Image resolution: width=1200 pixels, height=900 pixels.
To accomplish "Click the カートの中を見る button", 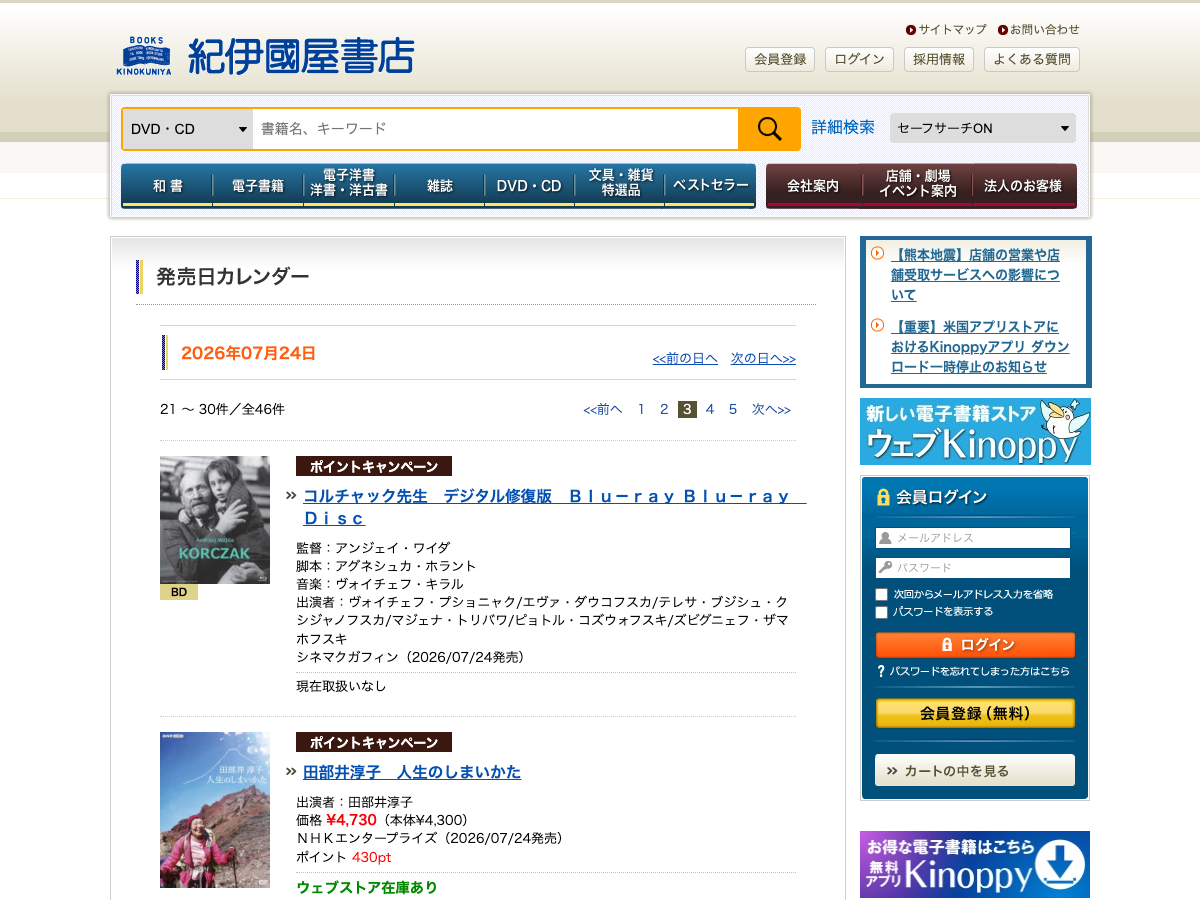I will [975, 770].
